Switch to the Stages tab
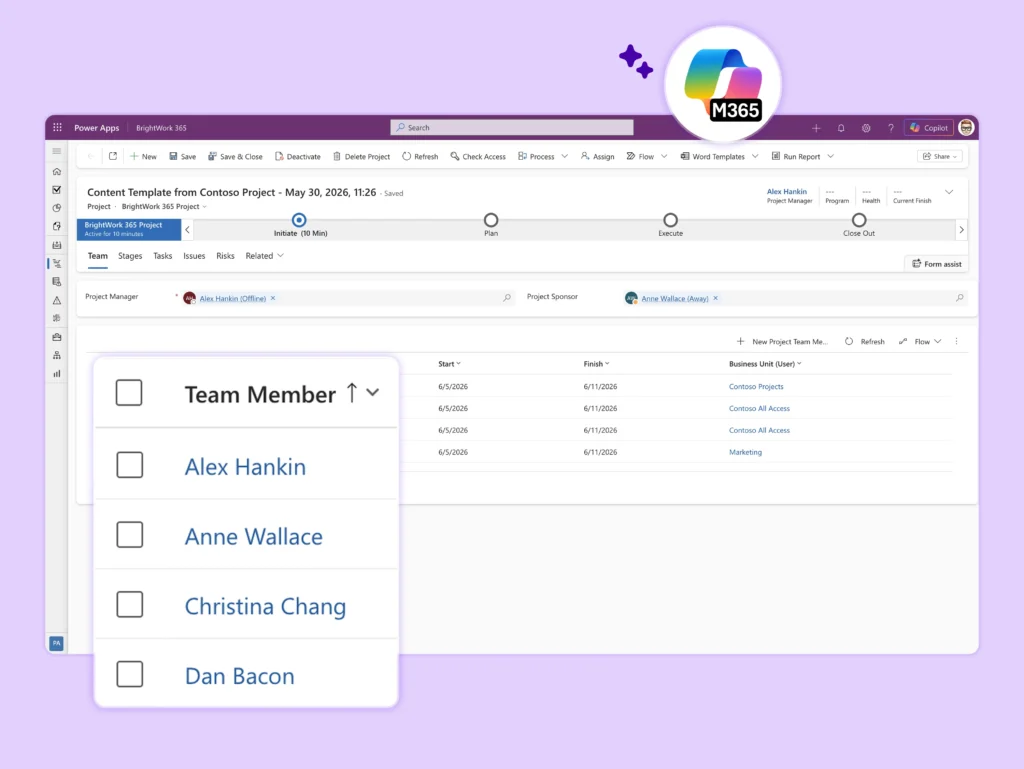 130,256
